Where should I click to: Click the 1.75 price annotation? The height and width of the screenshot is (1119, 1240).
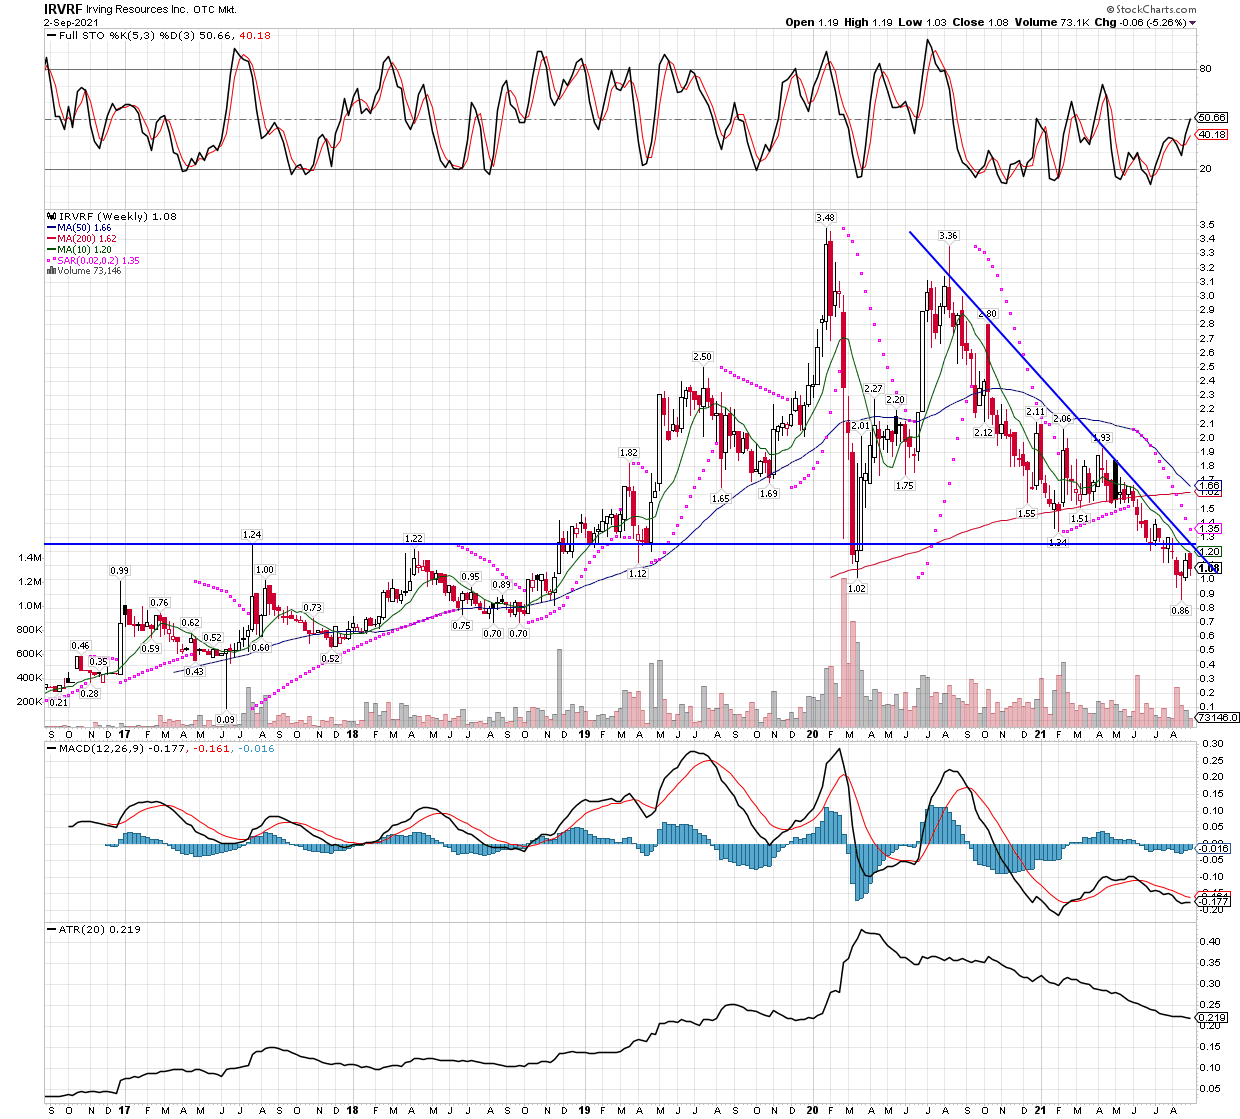click(x=904, y=485)
